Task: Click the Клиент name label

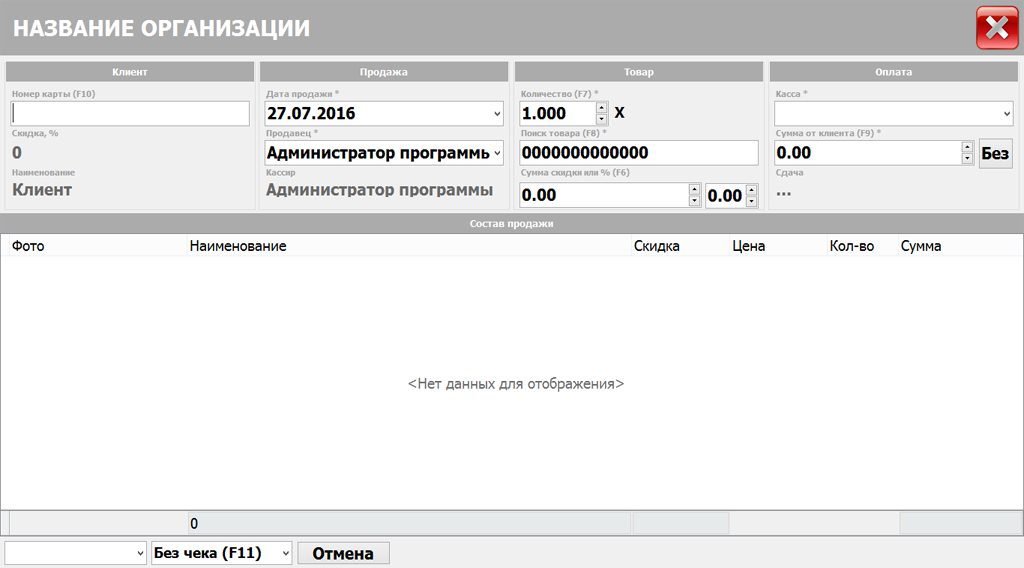Action: (x=42, y=190)
